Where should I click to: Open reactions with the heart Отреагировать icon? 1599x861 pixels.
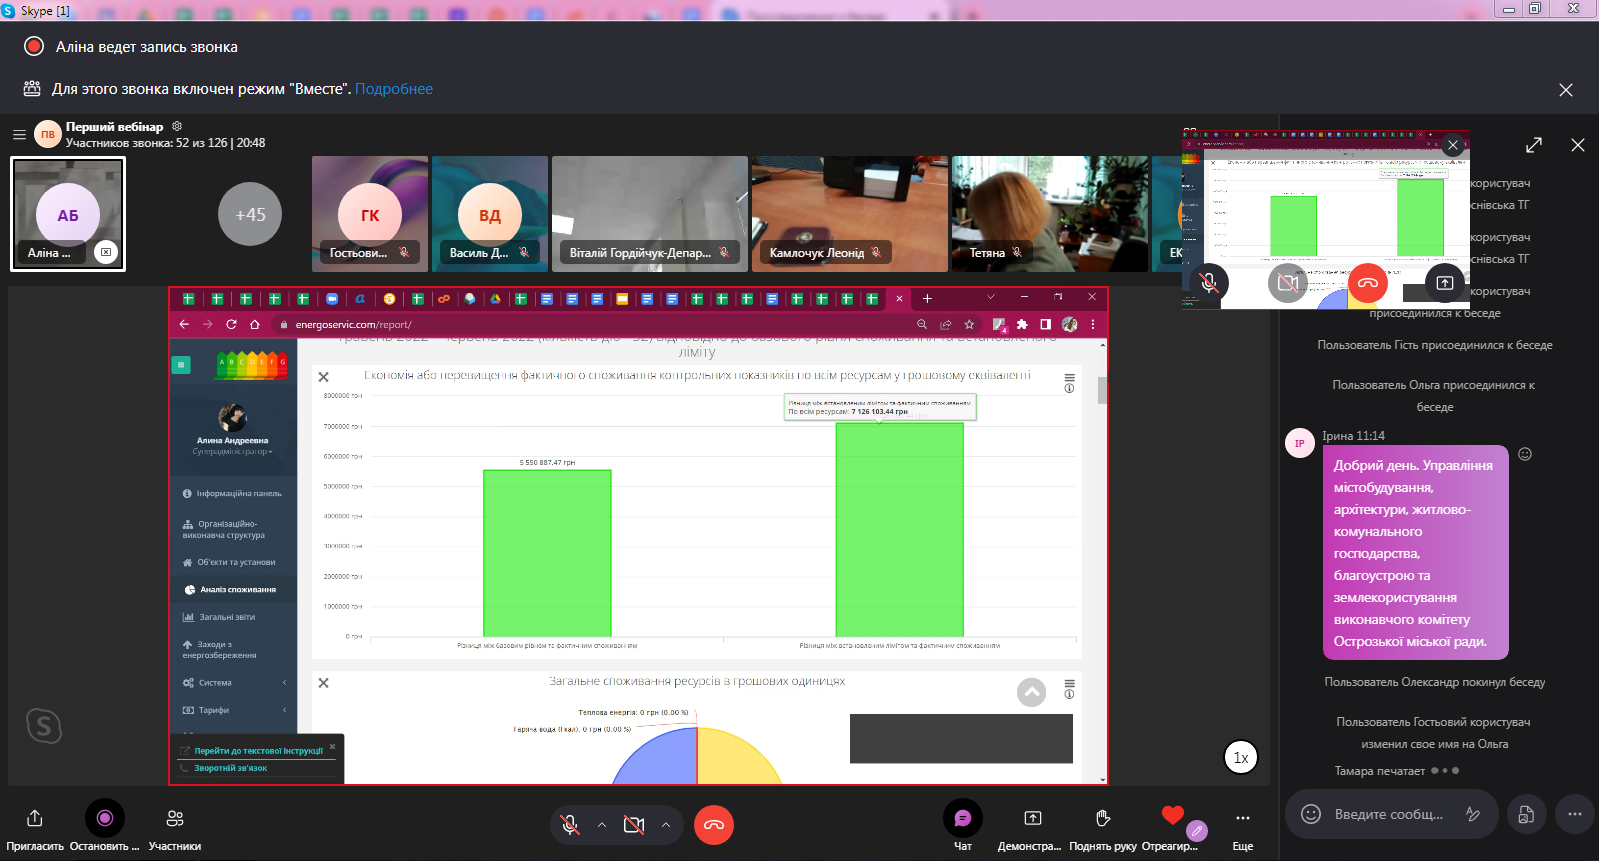(1173, 816)
